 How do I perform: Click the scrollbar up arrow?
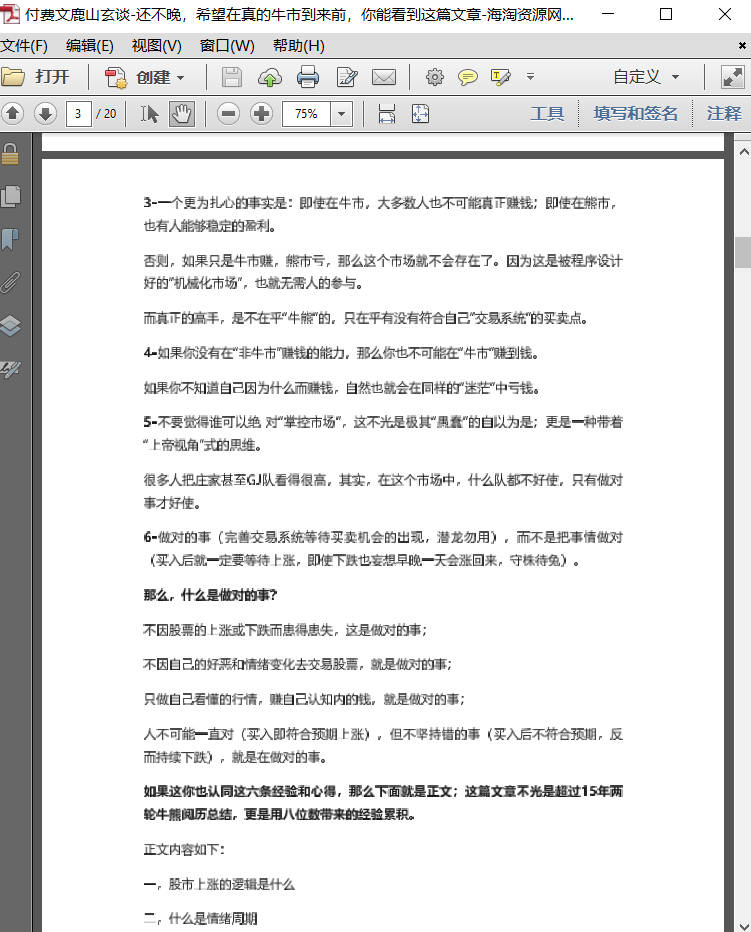[x=743, y=152]
